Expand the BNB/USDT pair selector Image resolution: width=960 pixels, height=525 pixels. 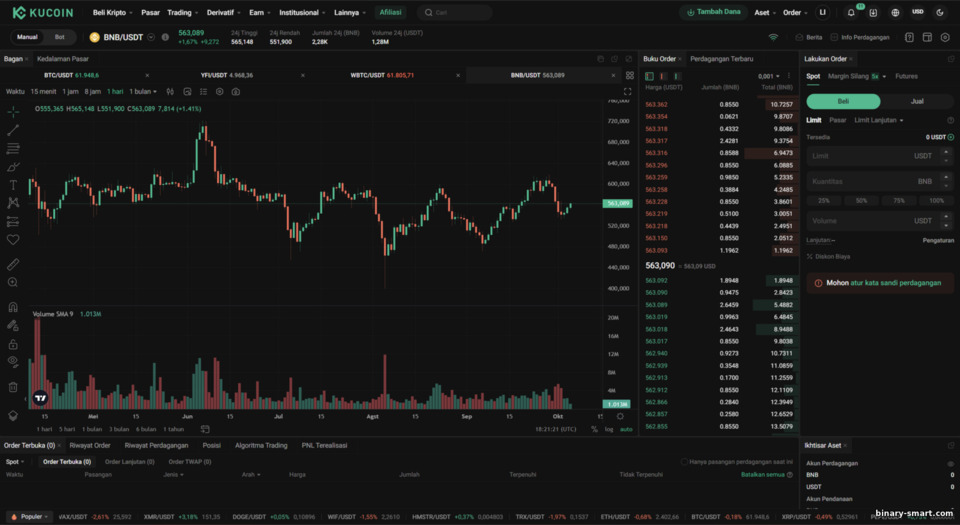[x=151, y=37]
